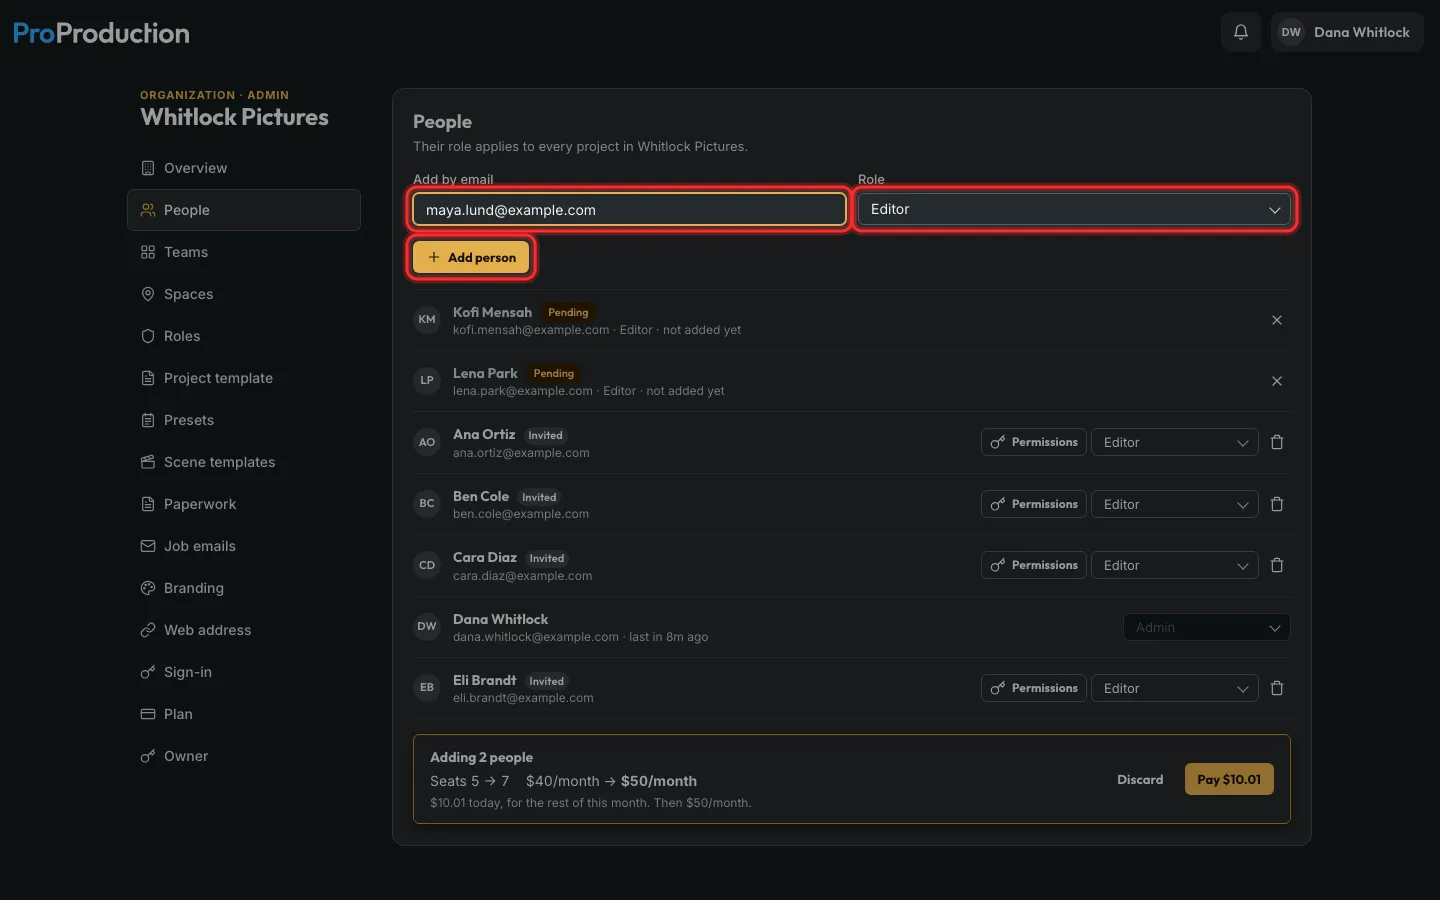
Task: Click the Add person button
Action: [471, 257]
